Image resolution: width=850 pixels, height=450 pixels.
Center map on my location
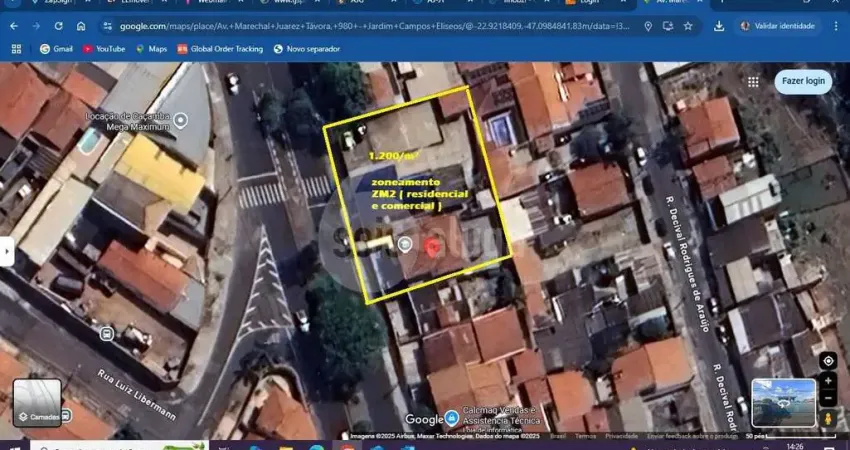pos(828,361)
